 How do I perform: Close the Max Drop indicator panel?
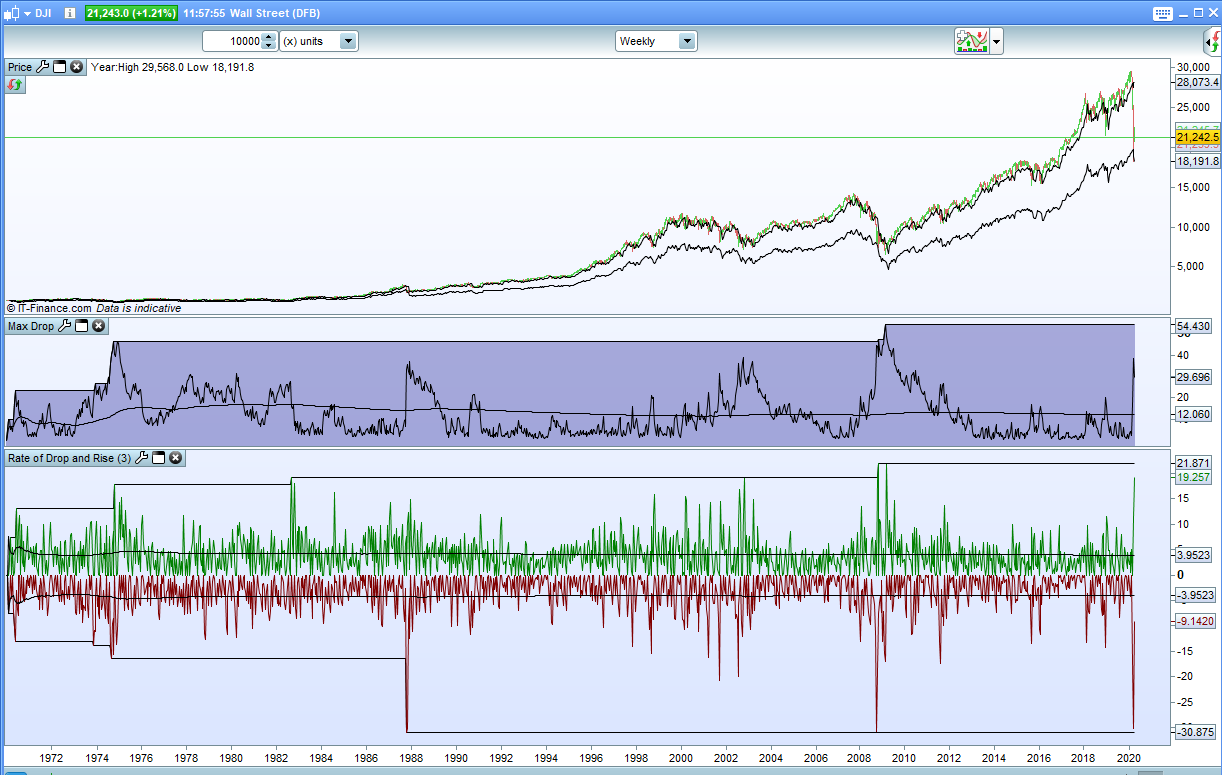[98, 326]
